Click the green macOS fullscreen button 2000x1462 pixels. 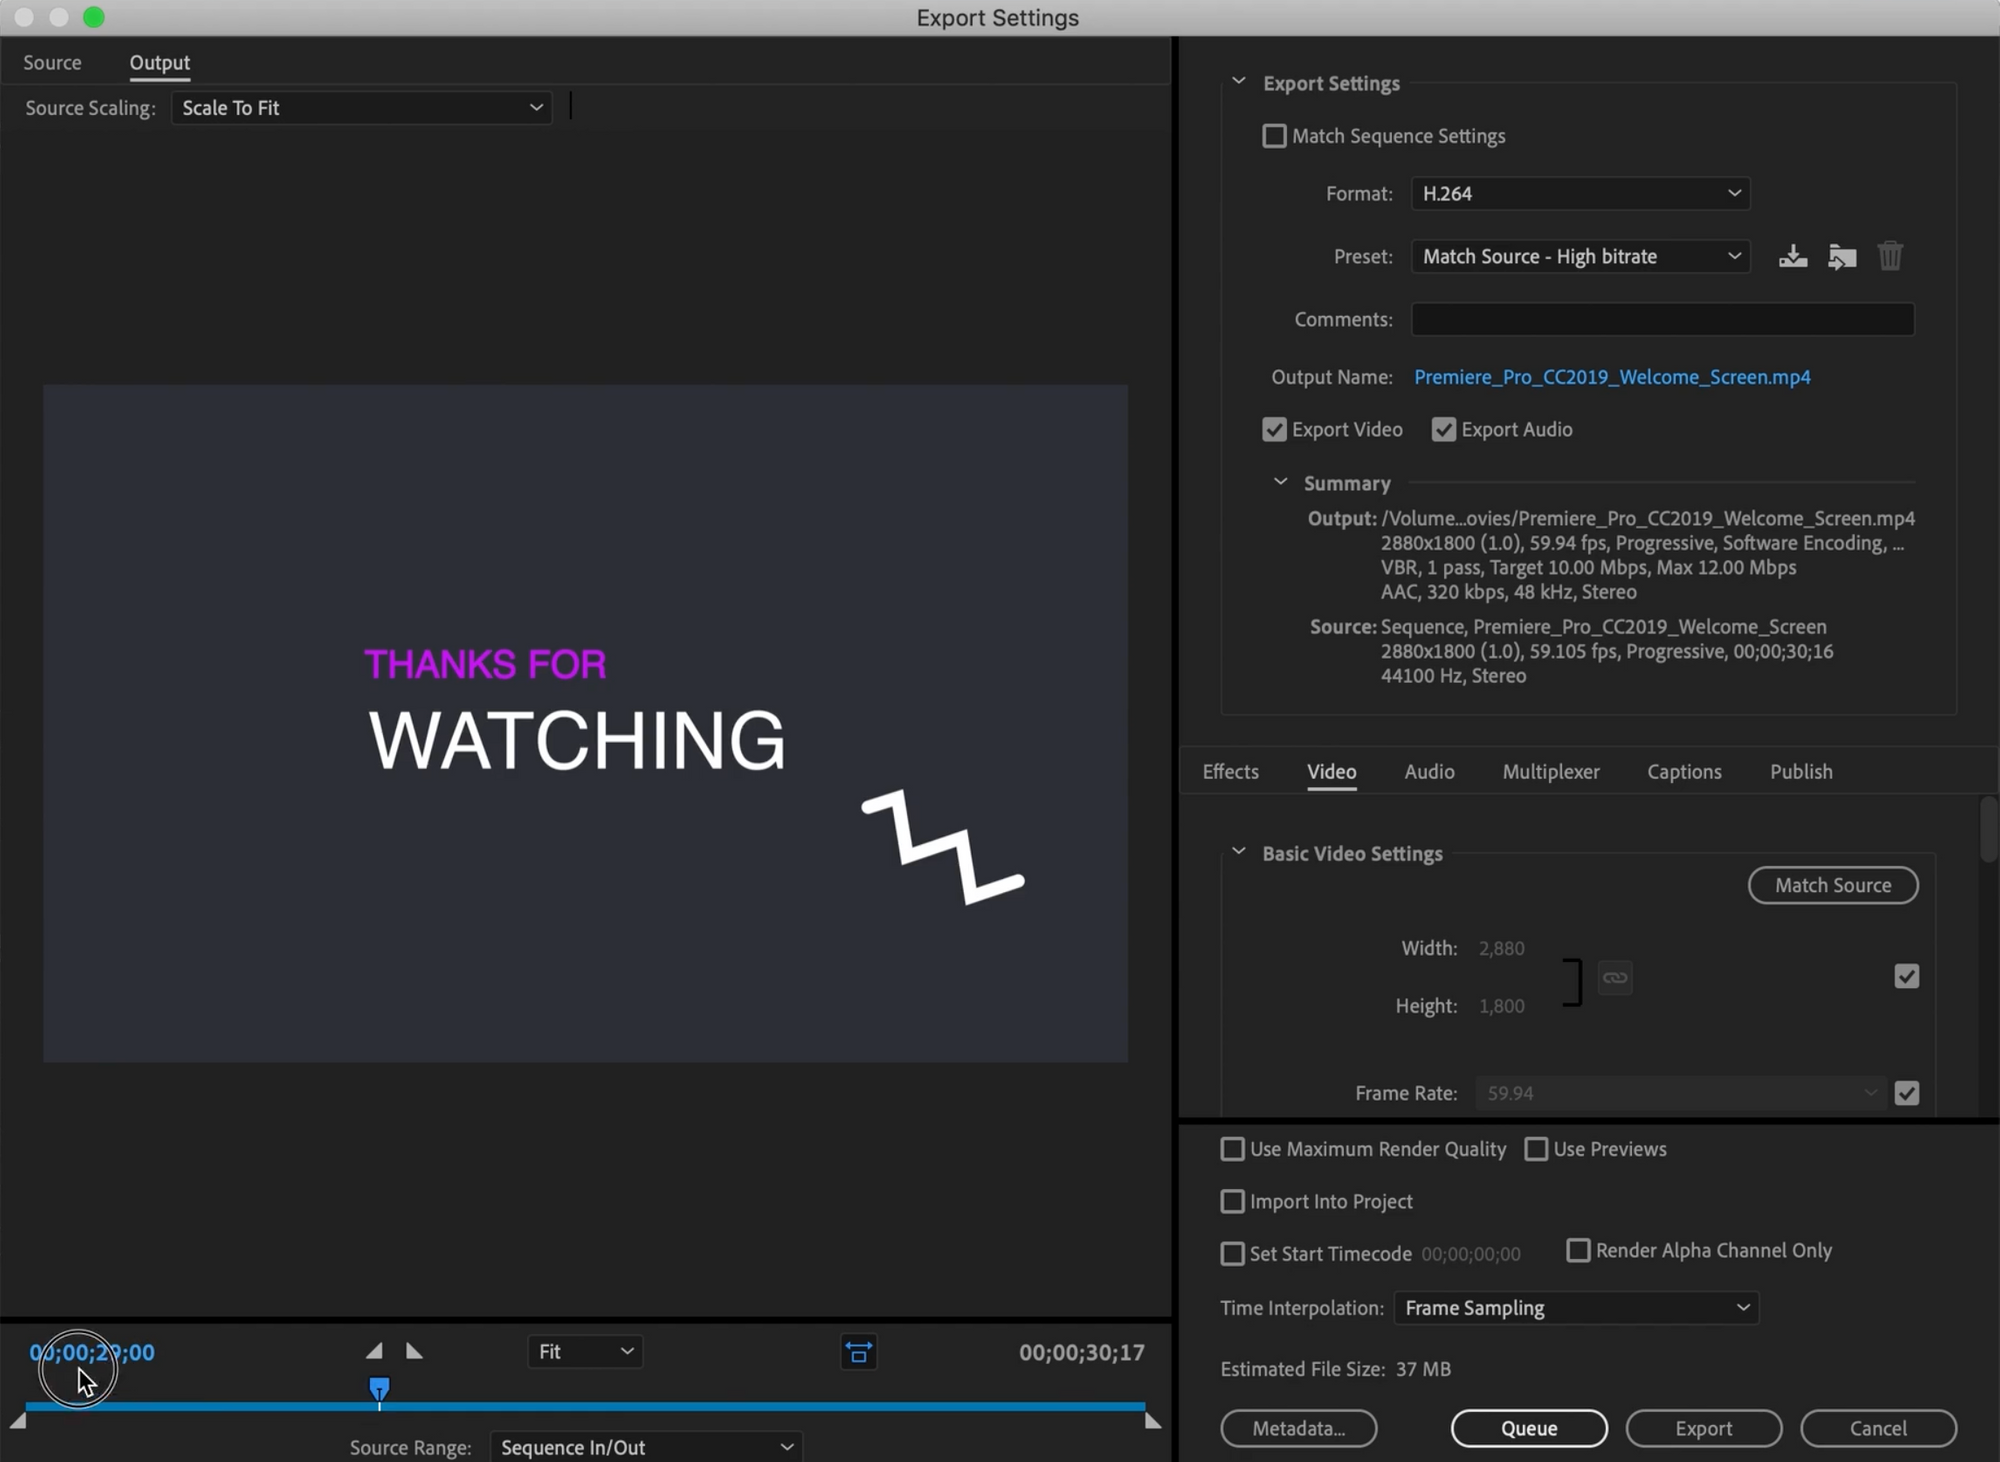pyautogui.click(x=94, y=17)
